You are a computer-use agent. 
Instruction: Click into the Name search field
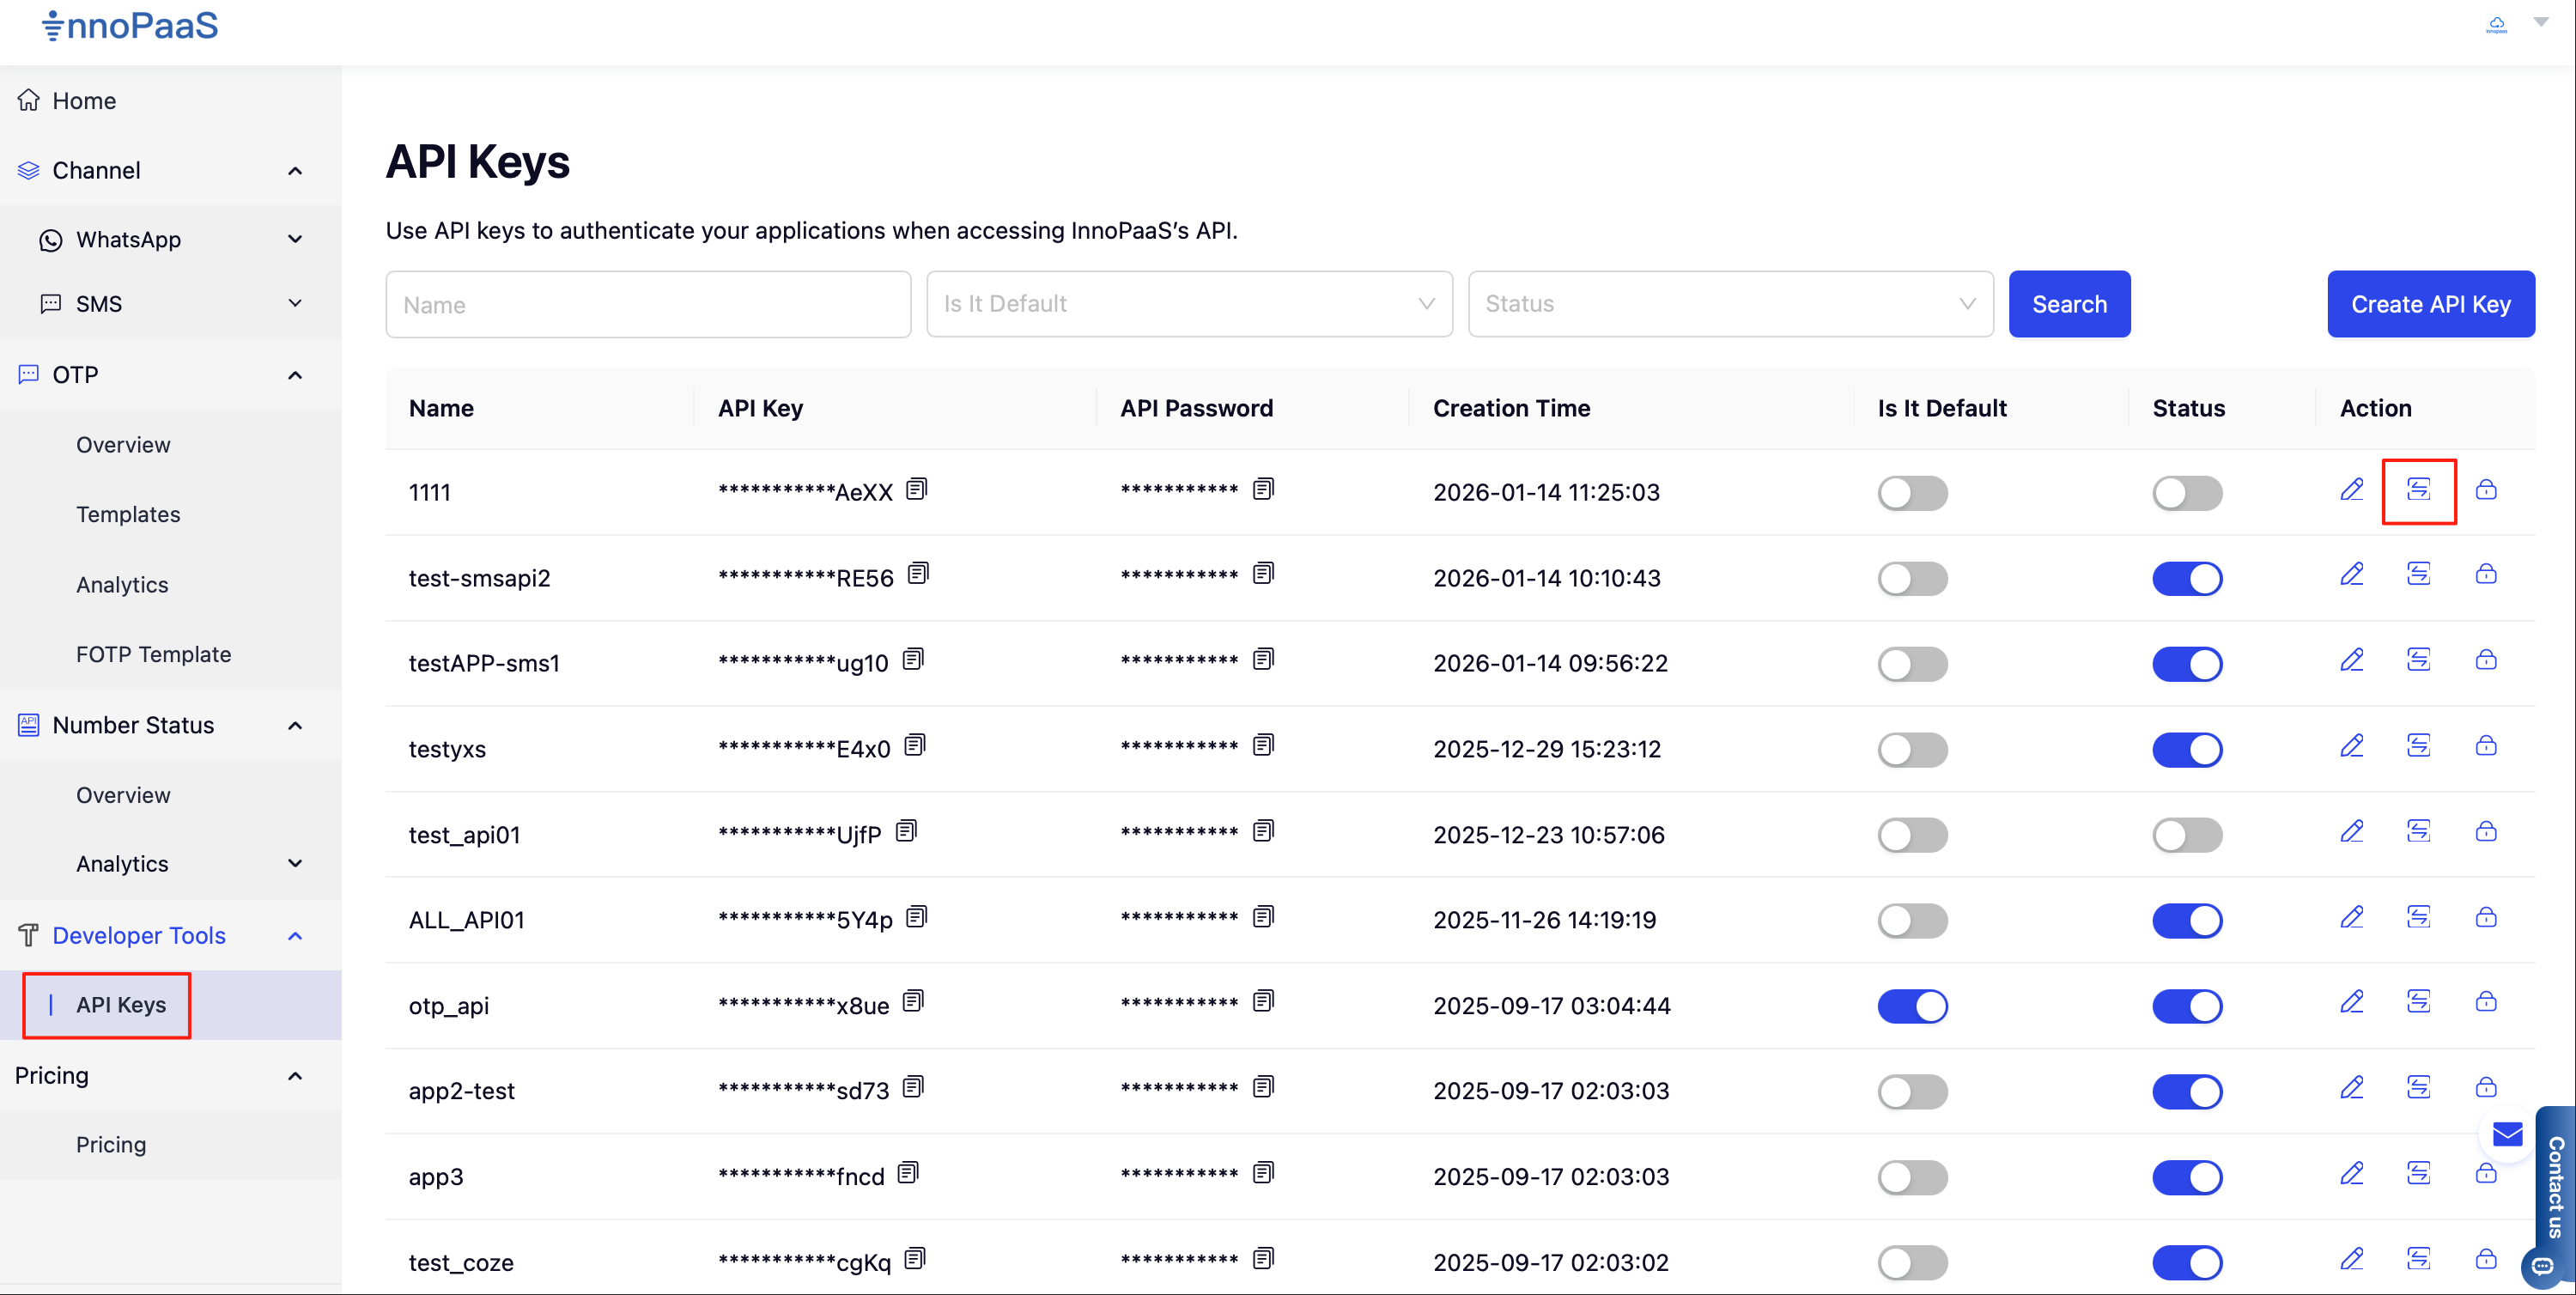[x=647, y=304]
